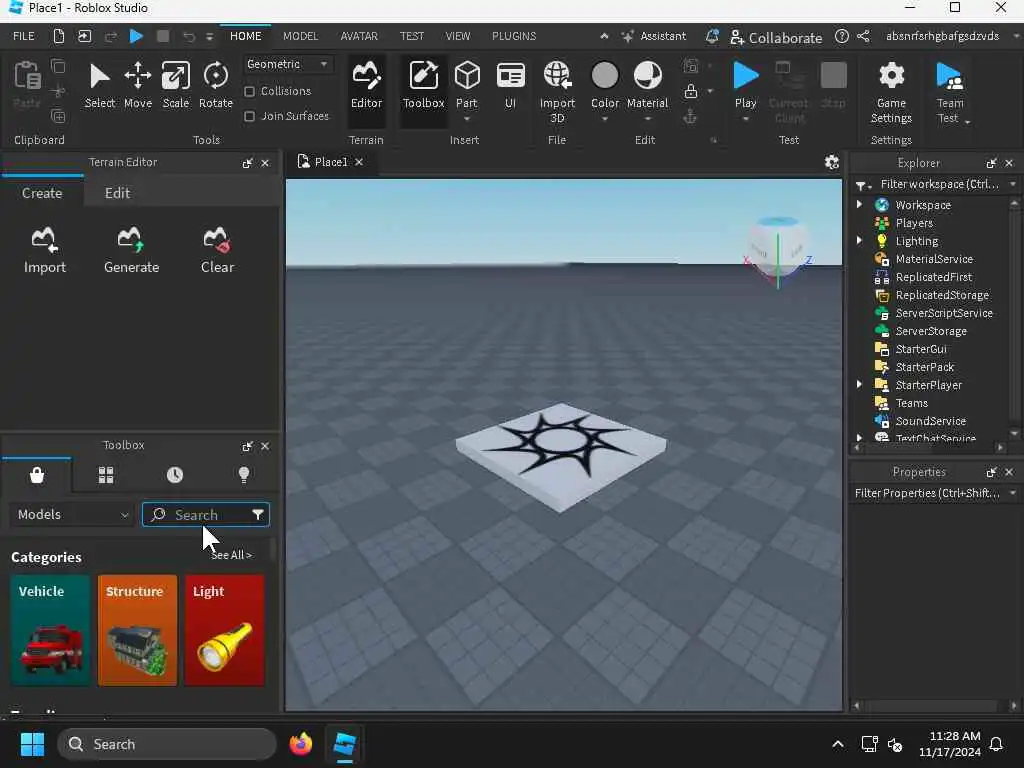The image size is (1024, 768).
Task: Open the FILE menu
Action: click(x=24, y=37)
